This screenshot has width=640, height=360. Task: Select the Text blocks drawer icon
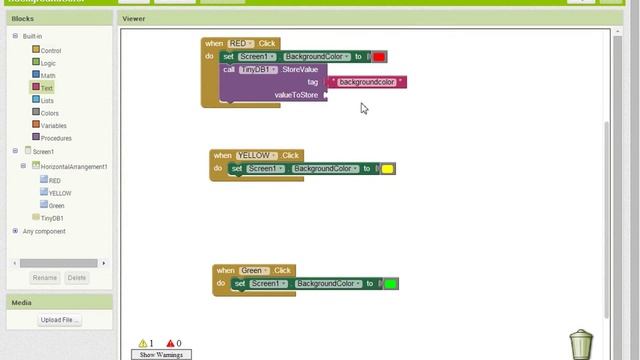(36, 87)
